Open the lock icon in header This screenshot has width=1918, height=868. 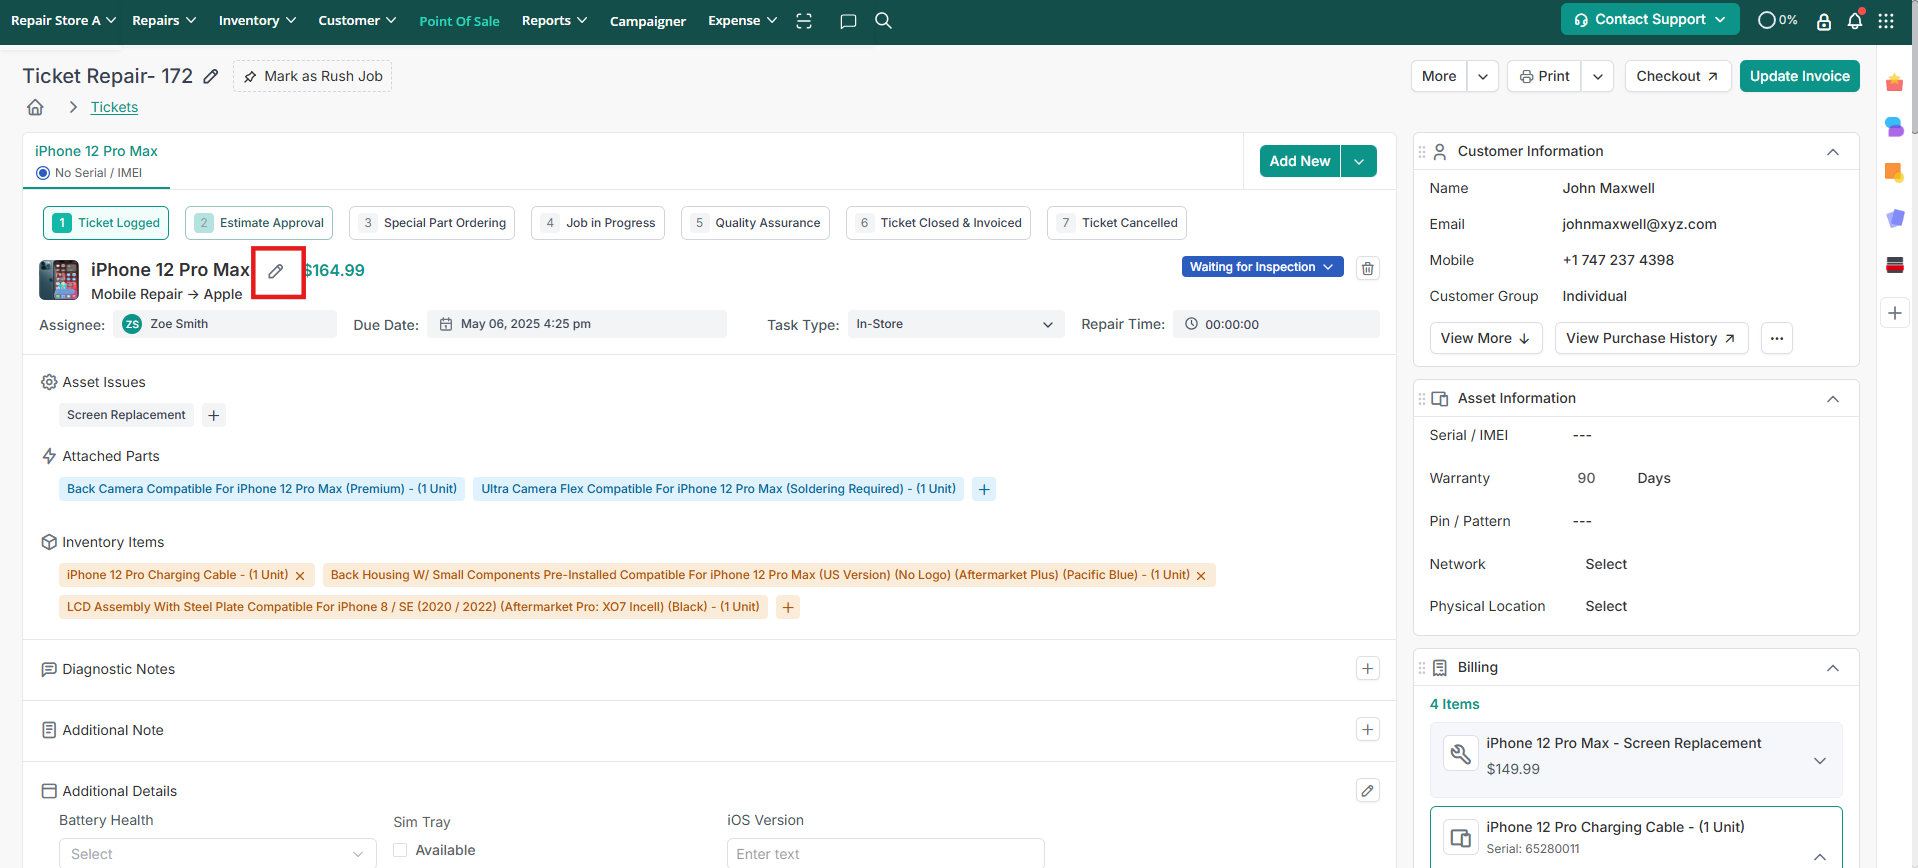pos(1824,21)
